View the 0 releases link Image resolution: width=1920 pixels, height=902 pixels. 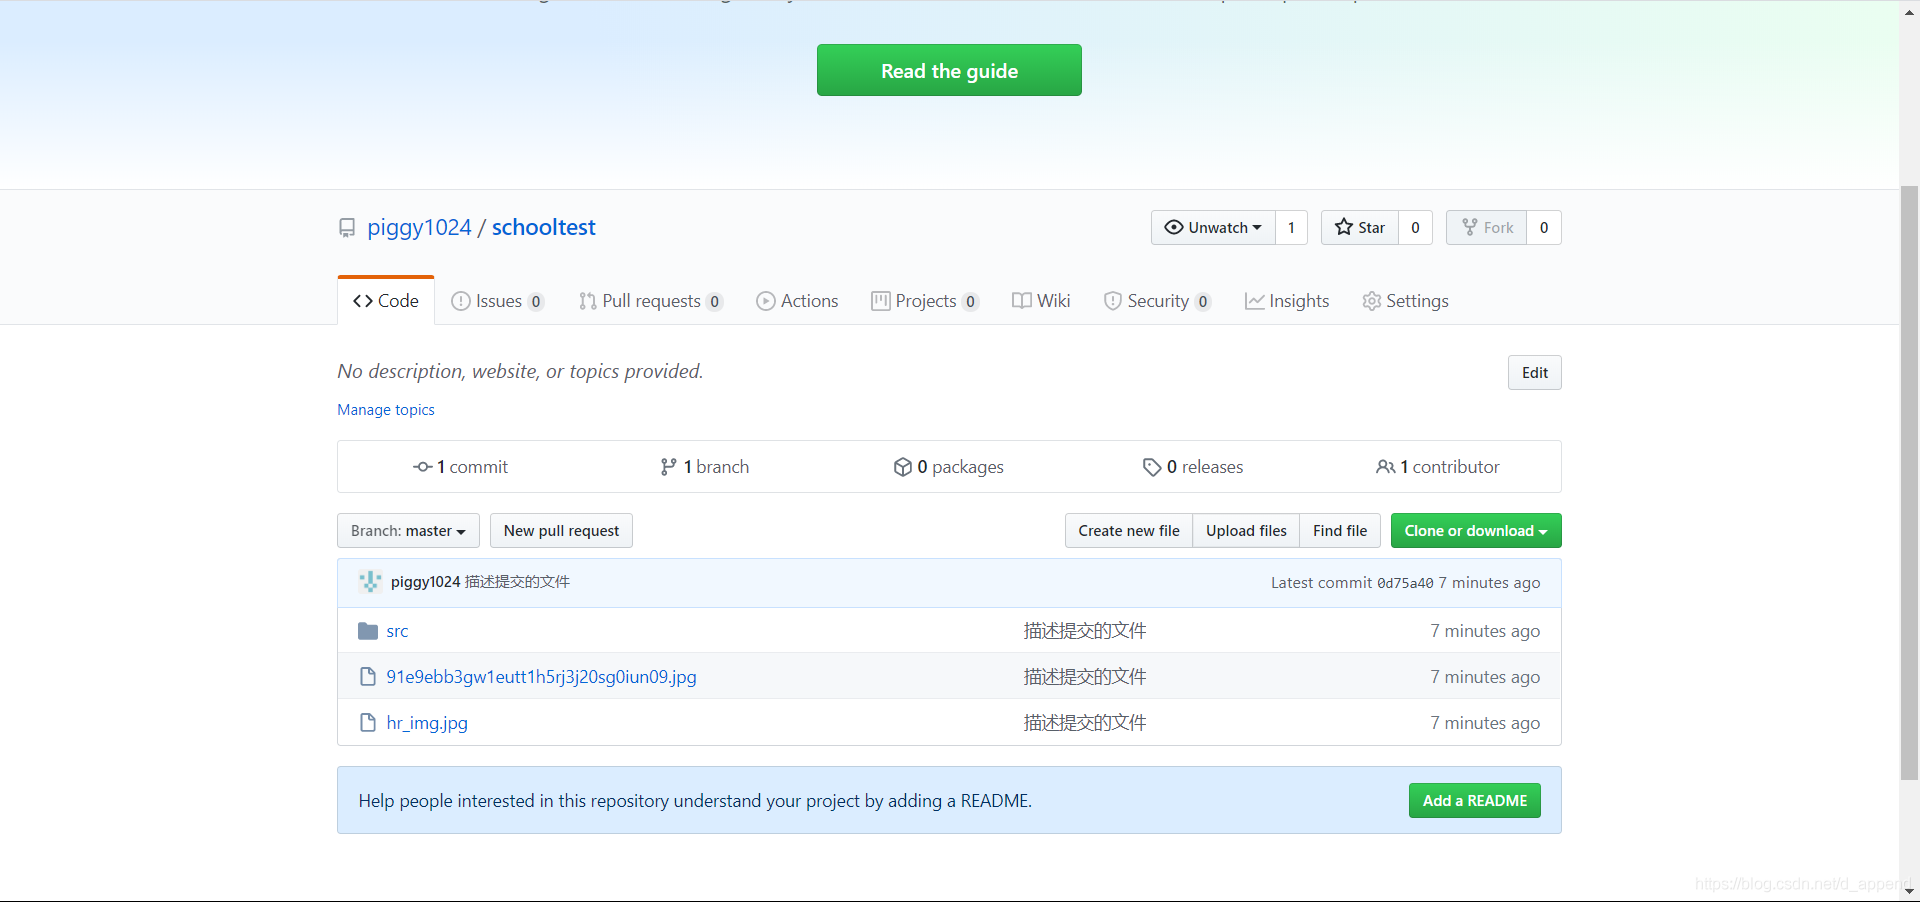pyautogui.click(x=1193, y=467)
